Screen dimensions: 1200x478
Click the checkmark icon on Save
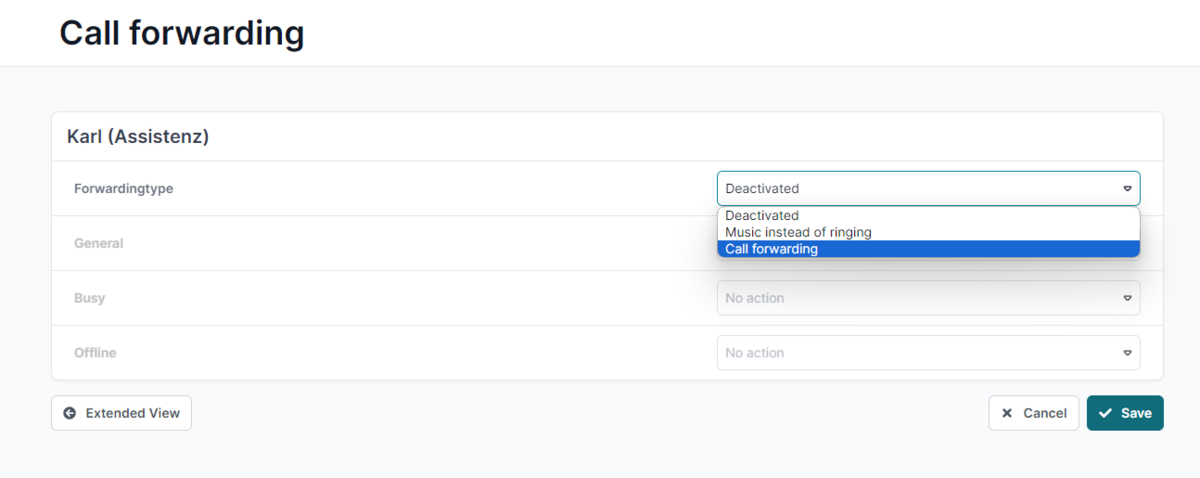click(1105, 413)
